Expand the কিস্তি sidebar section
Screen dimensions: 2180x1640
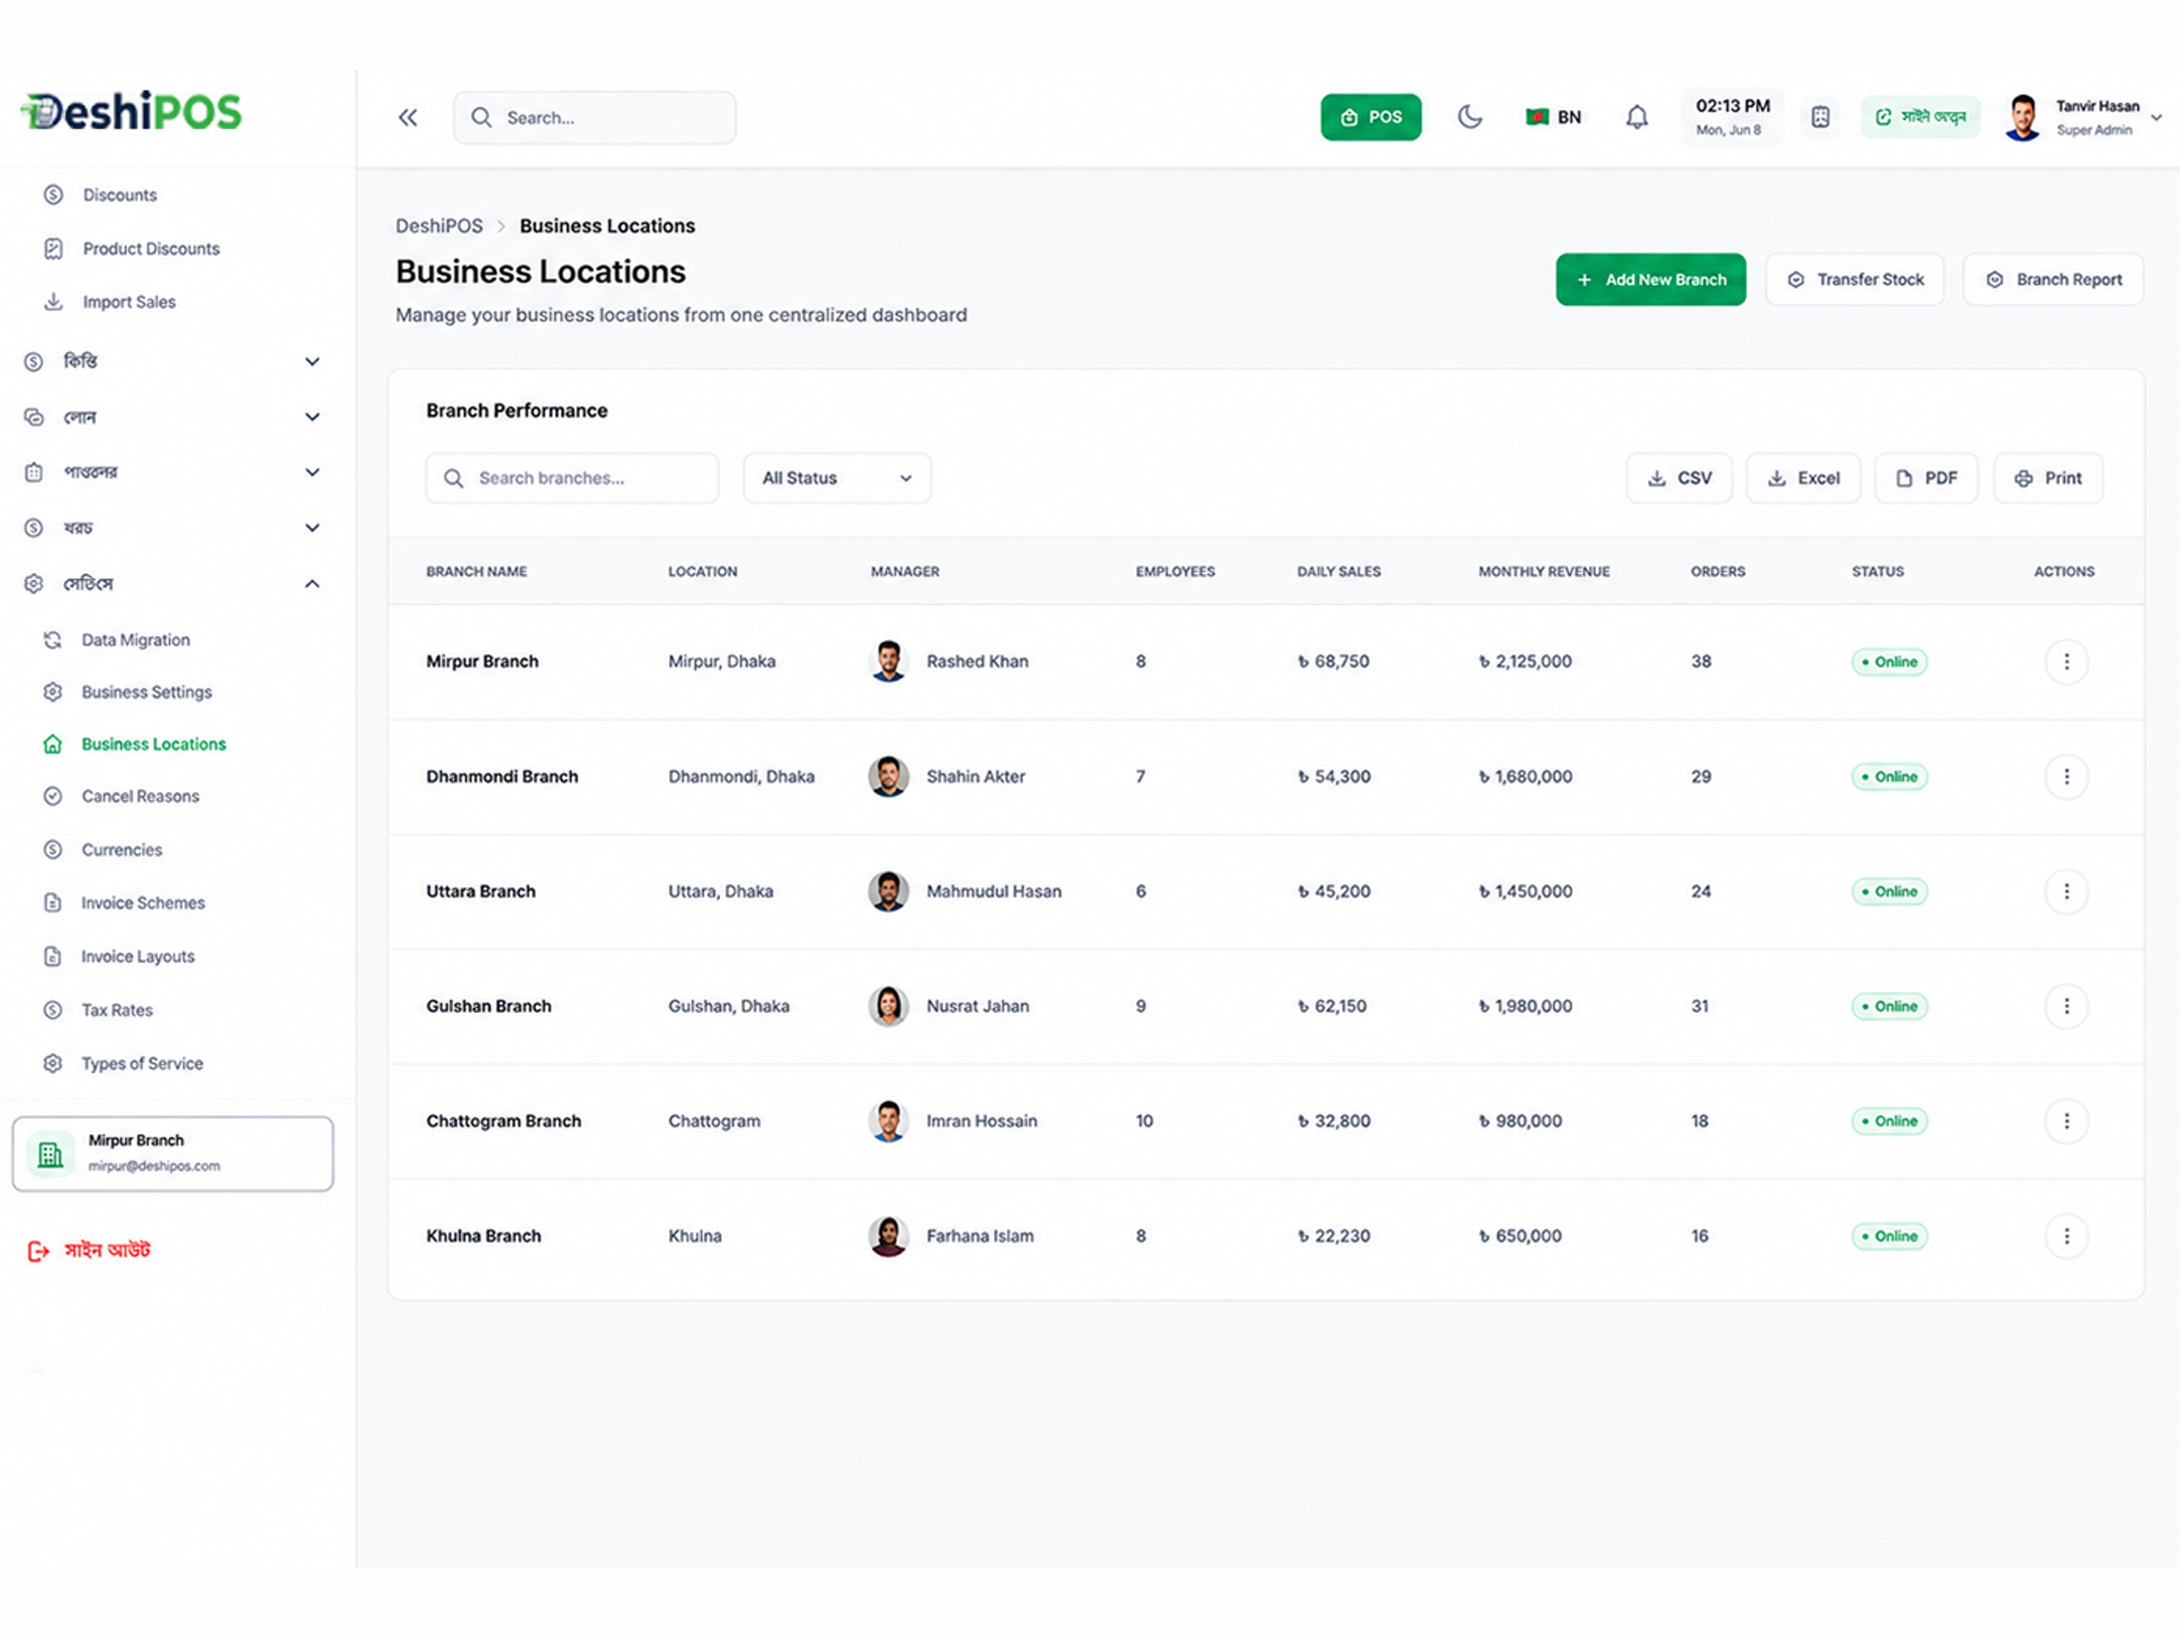tap(172, 362)
